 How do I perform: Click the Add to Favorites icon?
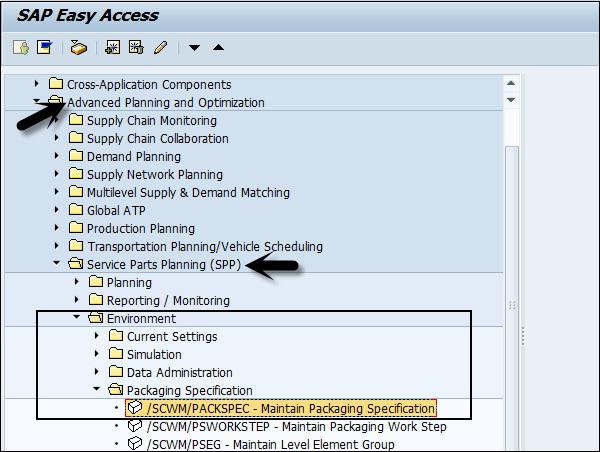112,47
